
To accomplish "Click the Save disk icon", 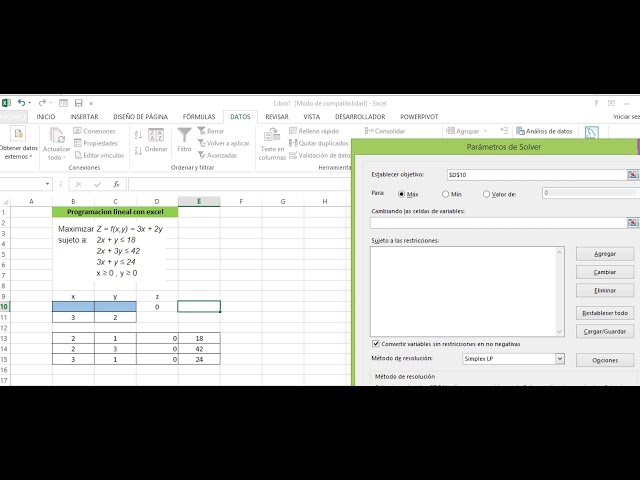I will (x=78, y=103).
